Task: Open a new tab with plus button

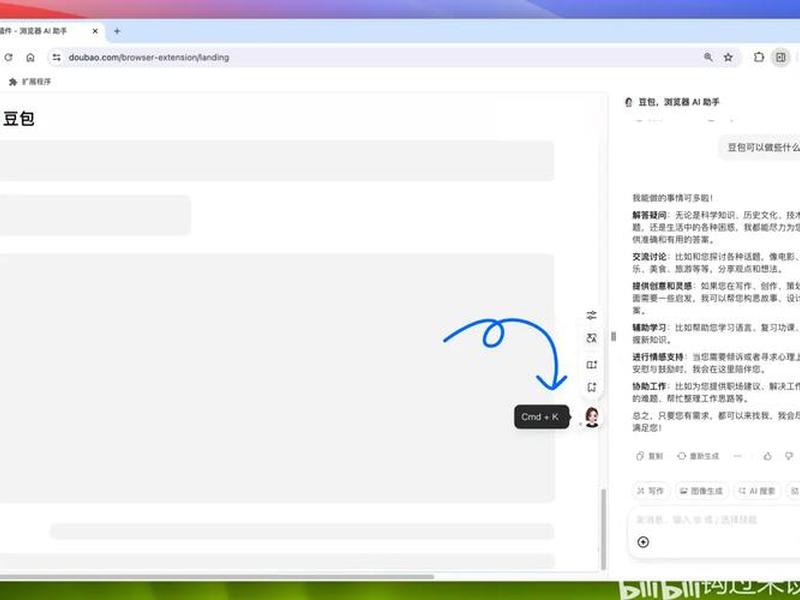Action: click(x=117, y=31)
